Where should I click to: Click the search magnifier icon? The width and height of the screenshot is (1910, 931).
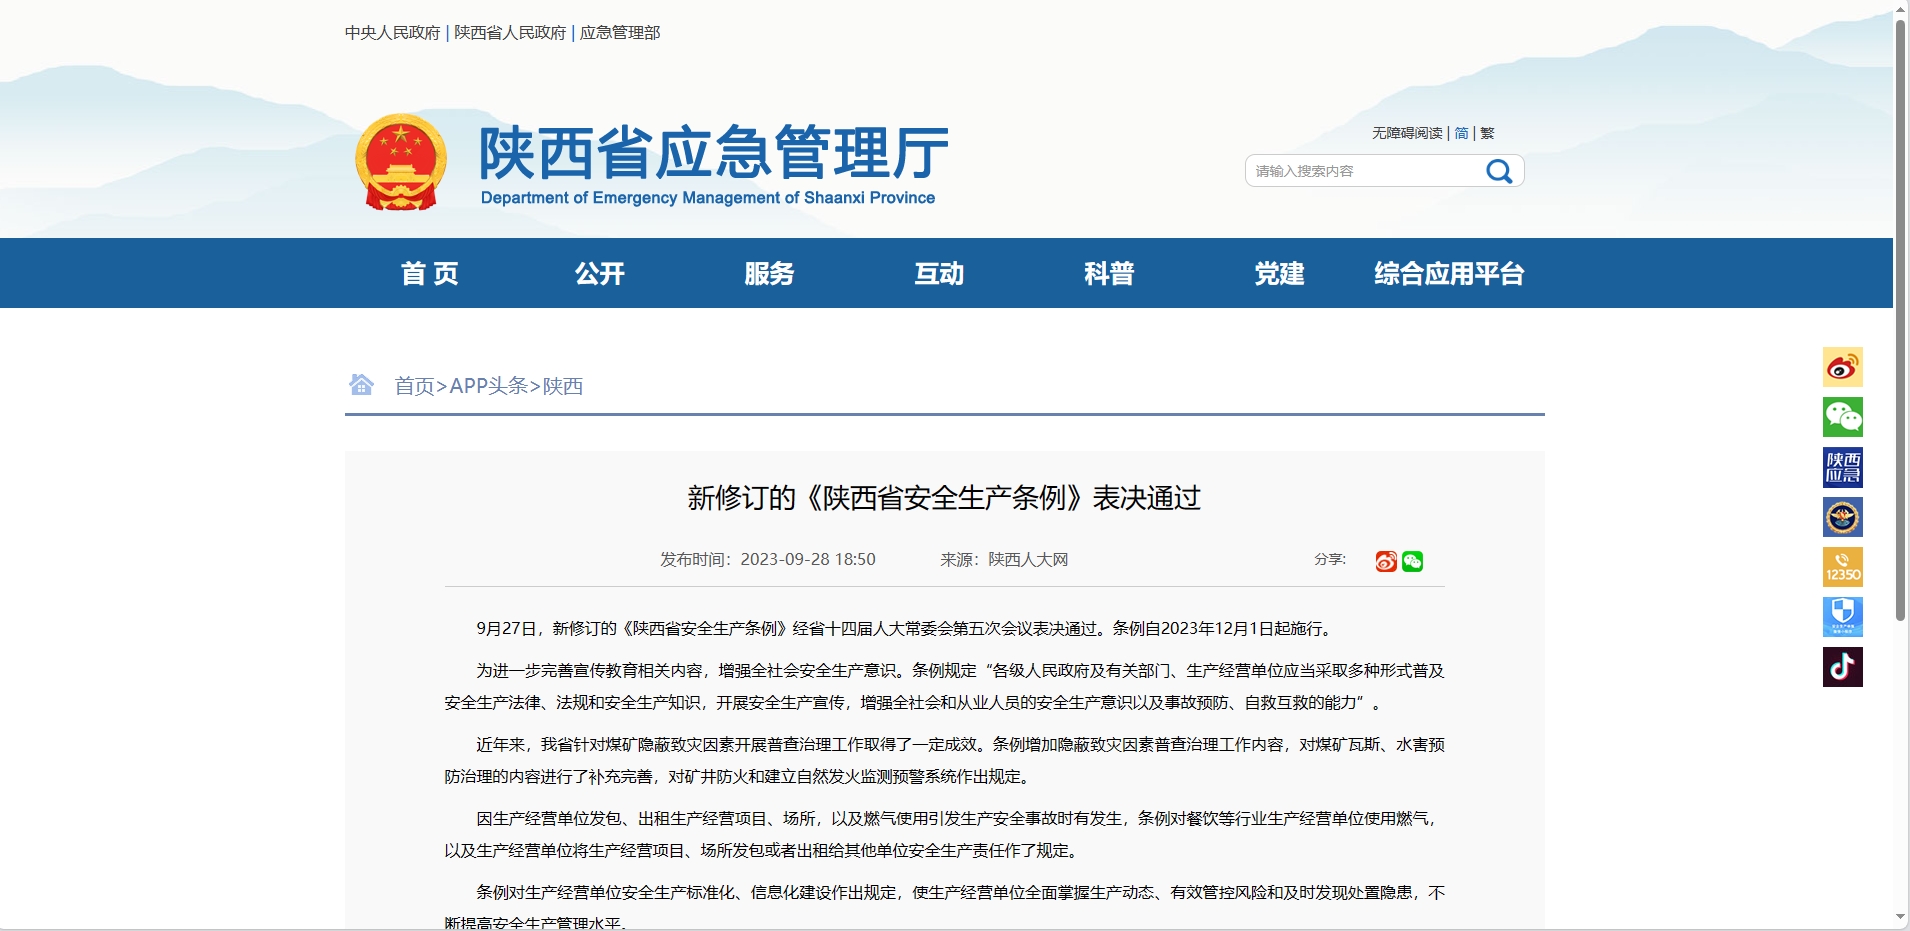click(1498, 171)
